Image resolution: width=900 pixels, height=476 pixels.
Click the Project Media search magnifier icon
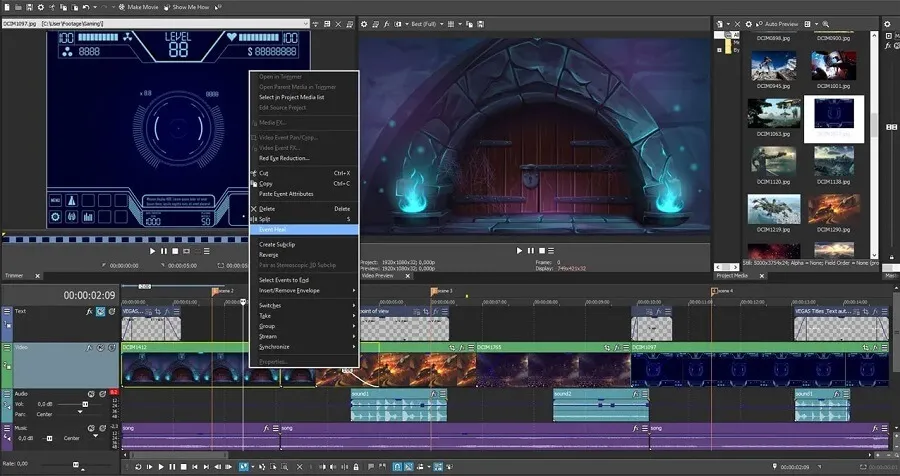coord(826,24)
